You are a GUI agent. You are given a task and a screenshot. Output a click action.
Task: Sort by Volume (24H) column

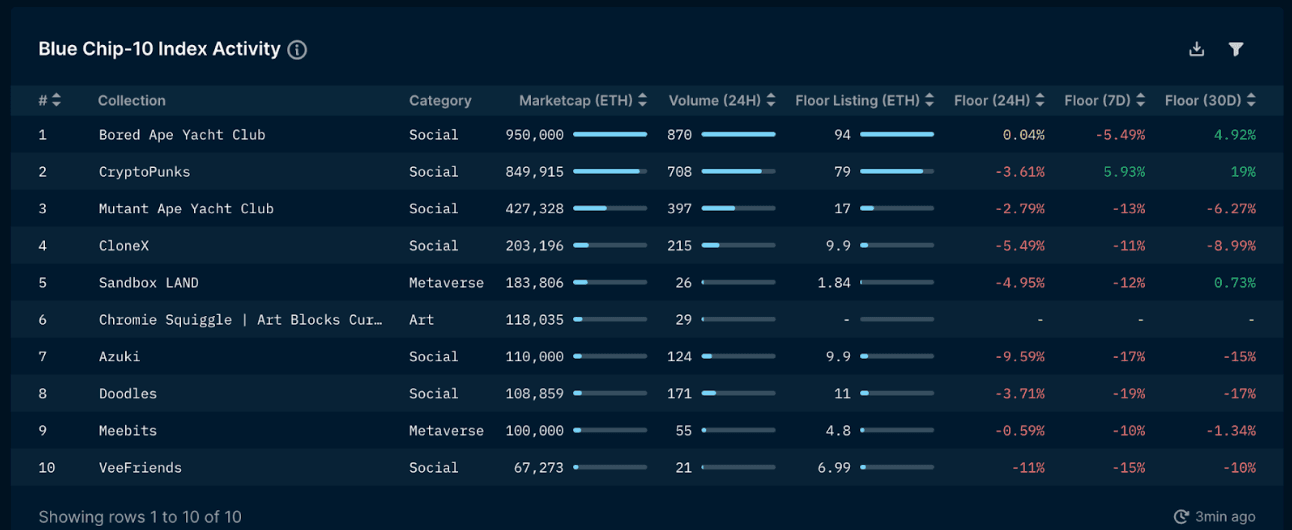(x=771, y=100)
